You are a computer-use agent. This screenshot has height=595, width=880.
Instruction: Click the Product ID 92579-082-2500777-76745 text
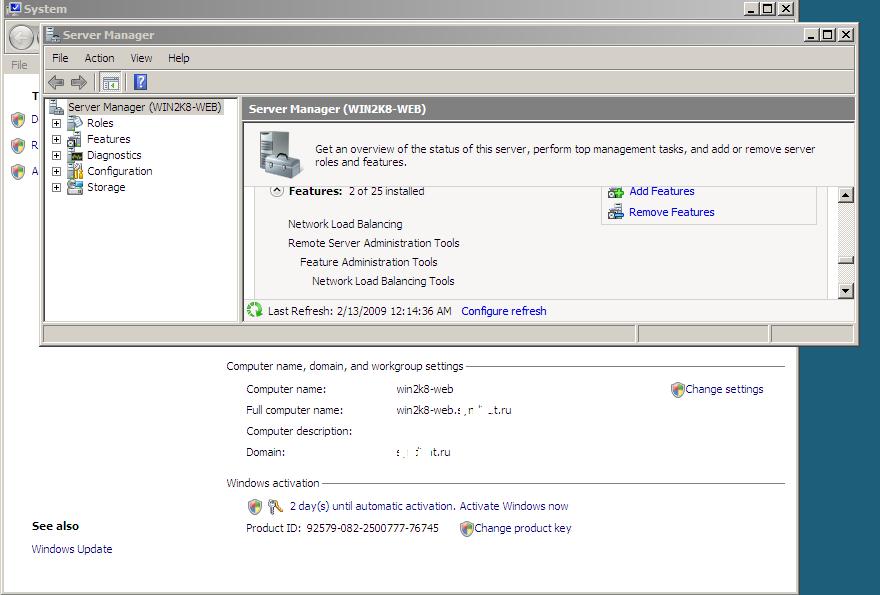click(342, 528)
